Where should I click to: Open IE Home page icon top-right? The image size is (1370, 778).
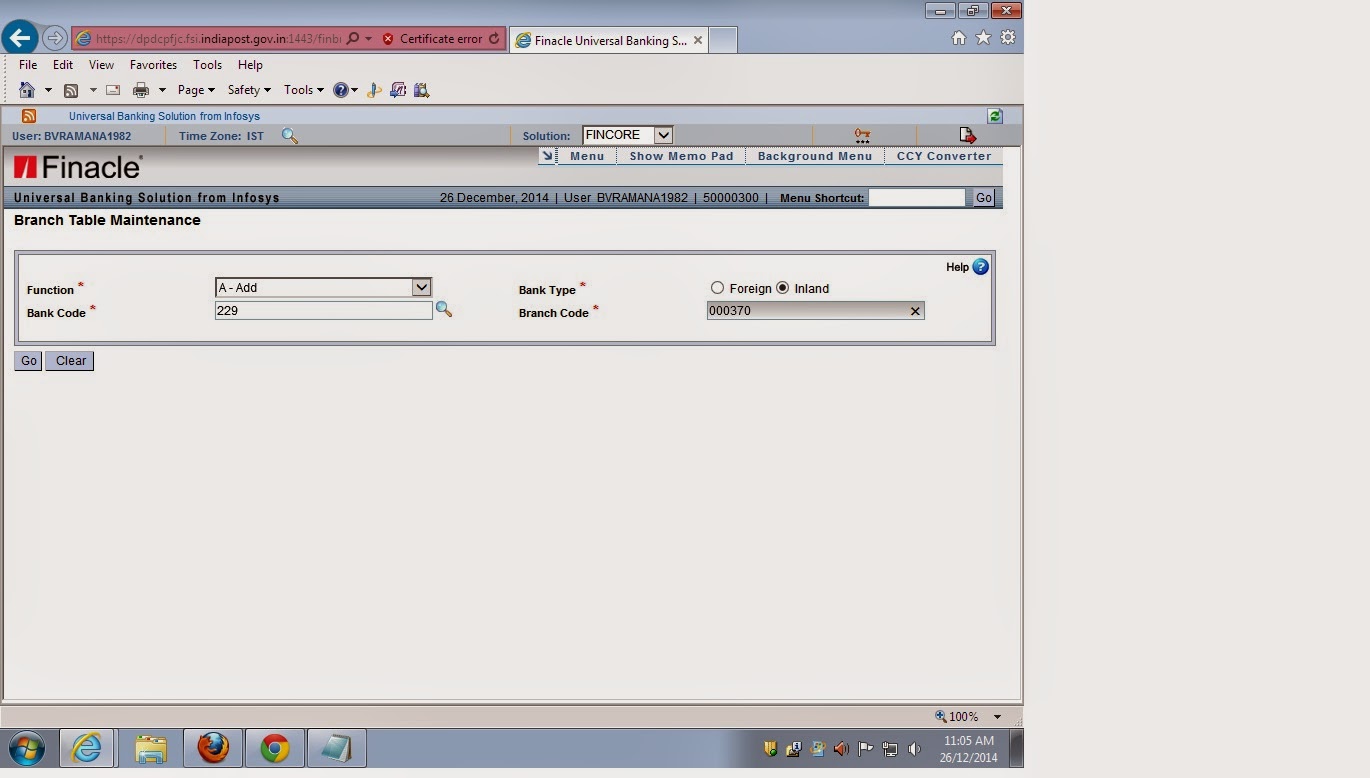[x=958, y=38]
